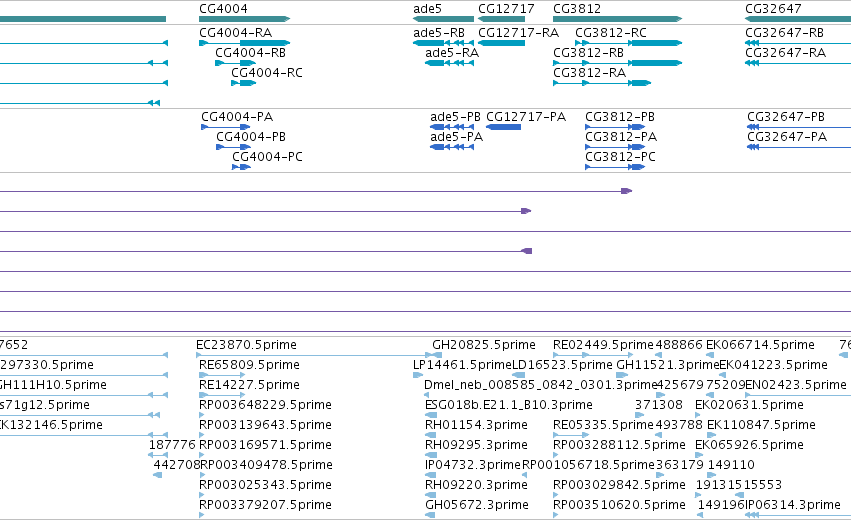This screenshot has width=851, height=520.
Task: Select protein CG3812-PB
Action: pos(620,117)
